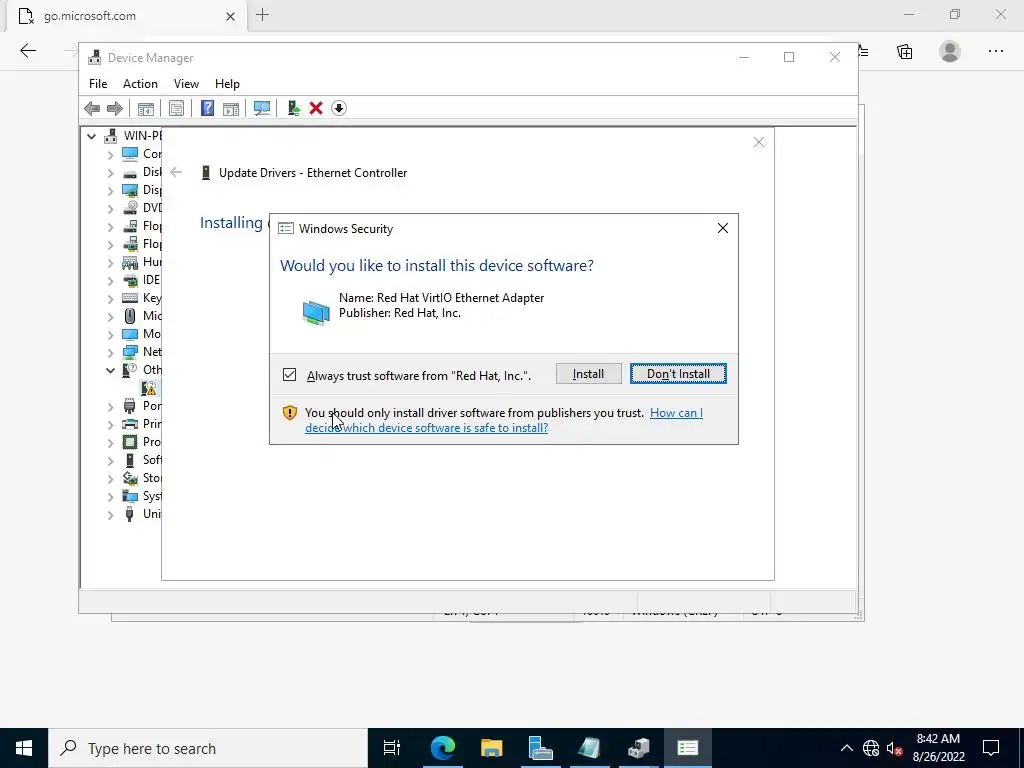The height and width of the screenshot is (768, 1024).
Task: Click the Back arrow in Device Manager toolbar
Action: click(x=92, y=108)
